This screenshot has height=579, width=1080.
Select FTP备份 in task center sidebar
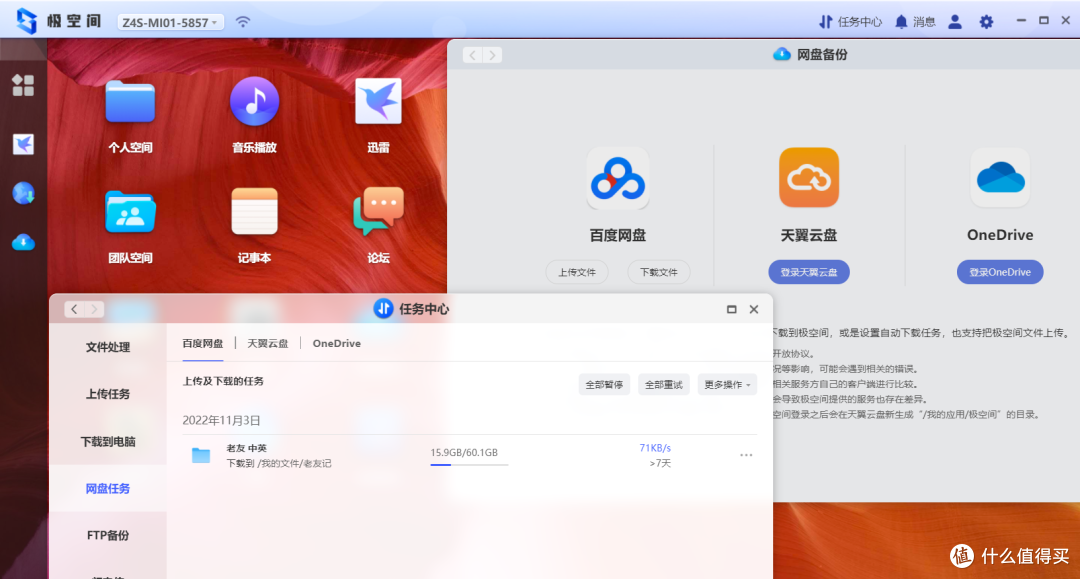108,535
